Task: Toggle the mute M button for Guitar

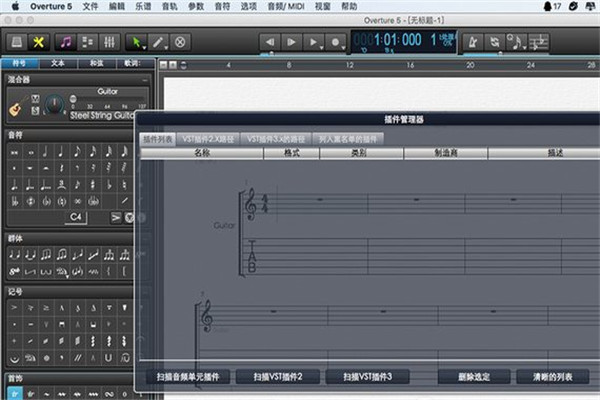Action: [35, 99]
